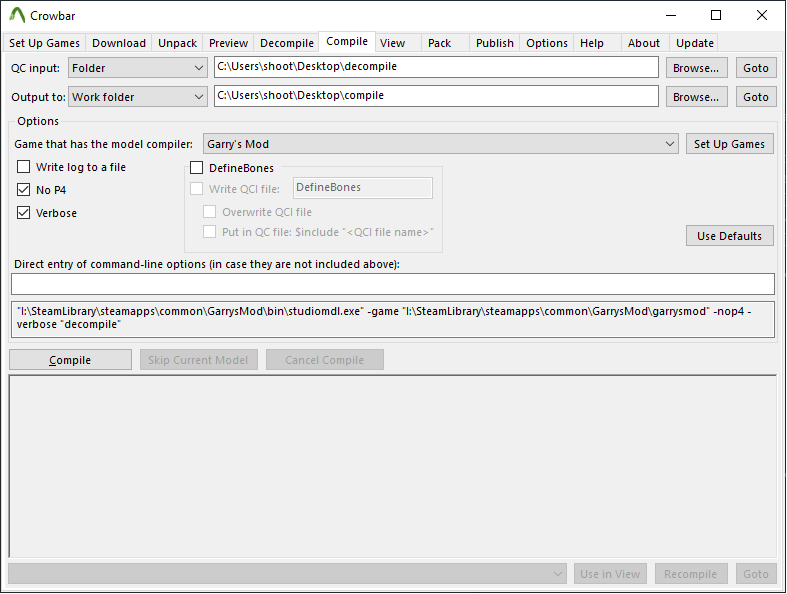
Task: Switch to the Unpack tab
Action: (x=177, y=43)
